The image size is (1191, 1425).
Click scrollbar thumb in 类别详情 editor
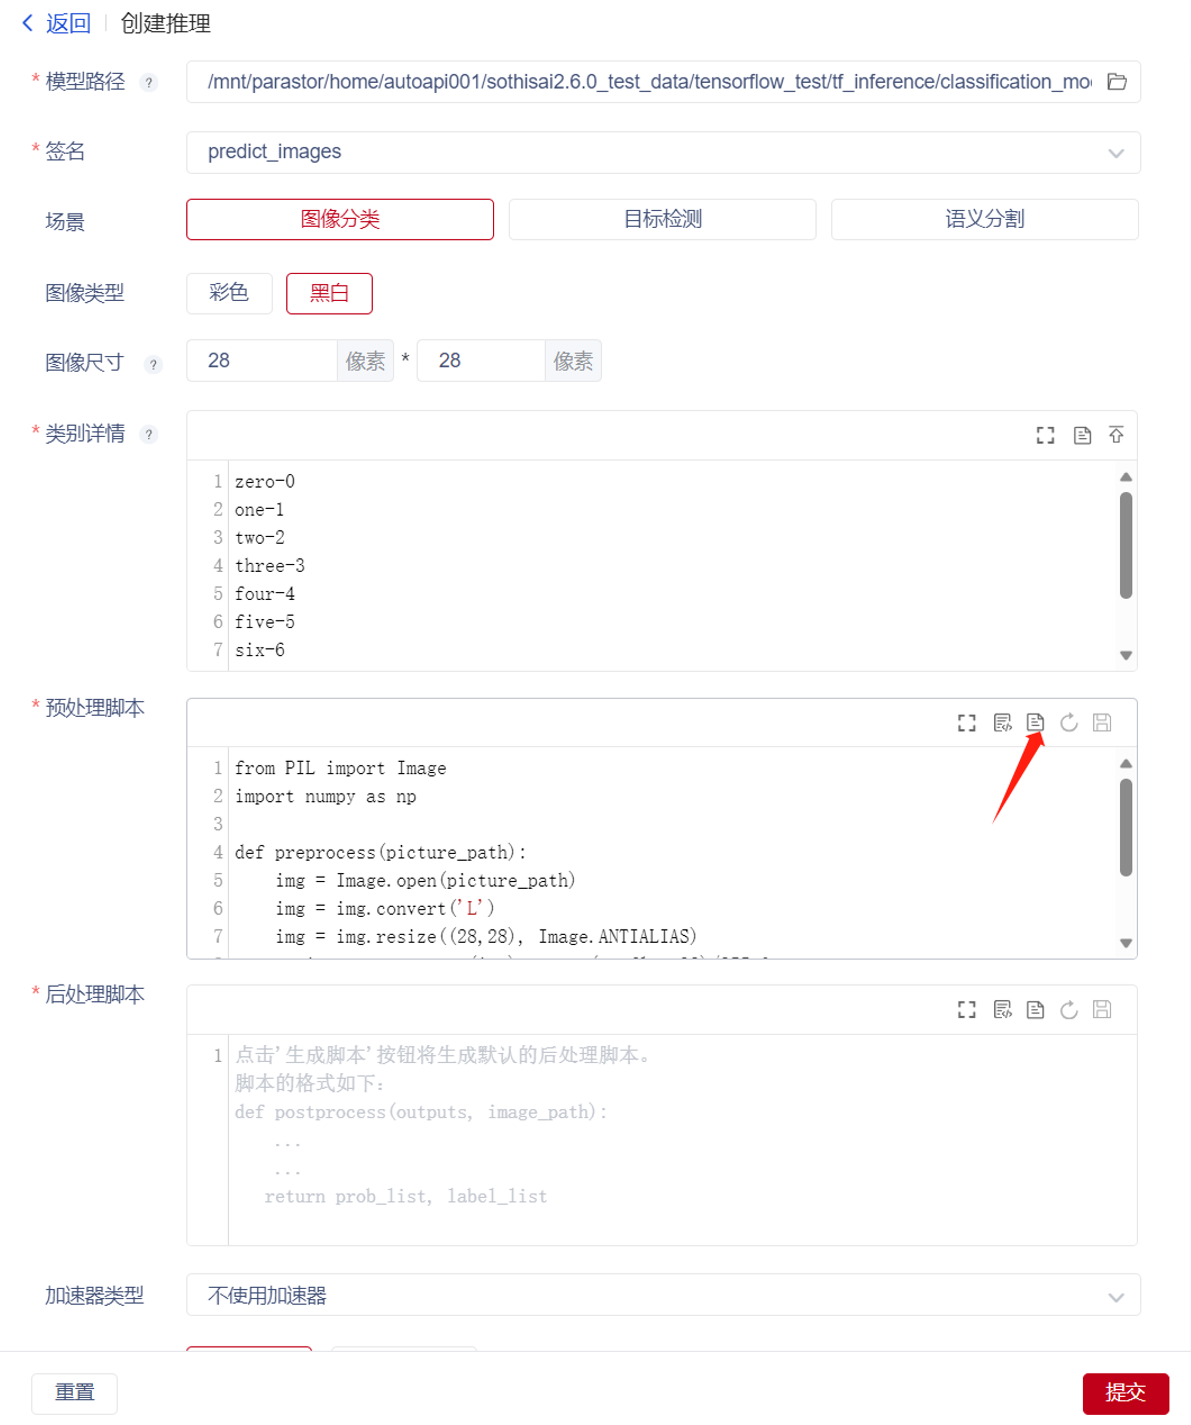pyautogui.click(x=1126, y=546)
